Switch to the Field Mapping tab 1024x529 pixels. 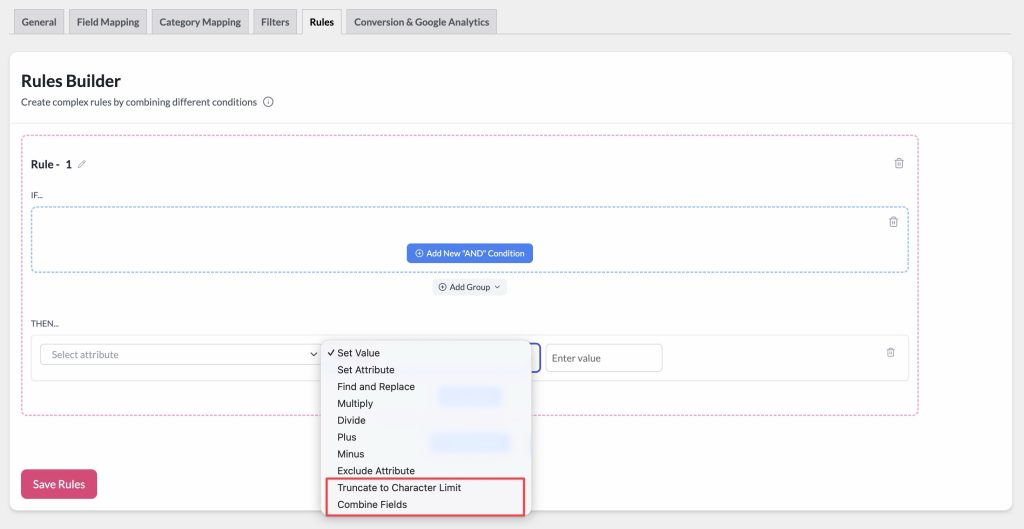click(x=108, y=22)
